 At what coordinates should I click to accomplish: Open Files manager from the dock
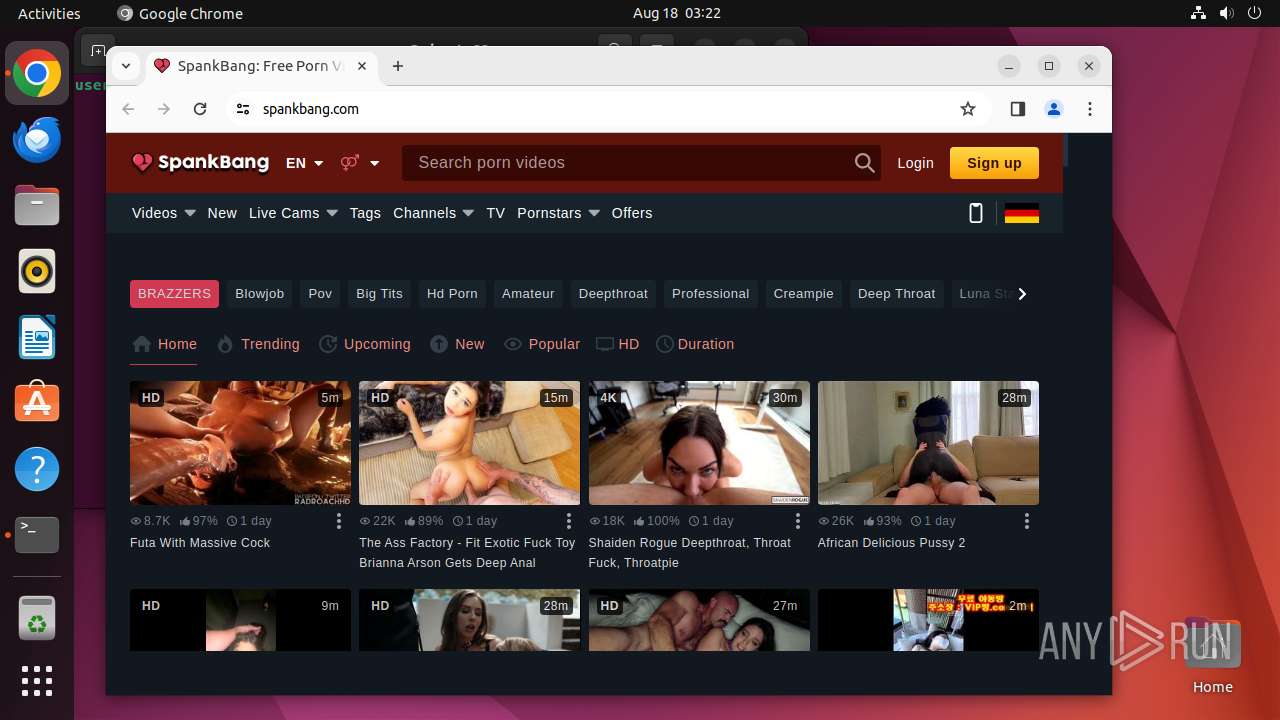(x=37, y=206)
